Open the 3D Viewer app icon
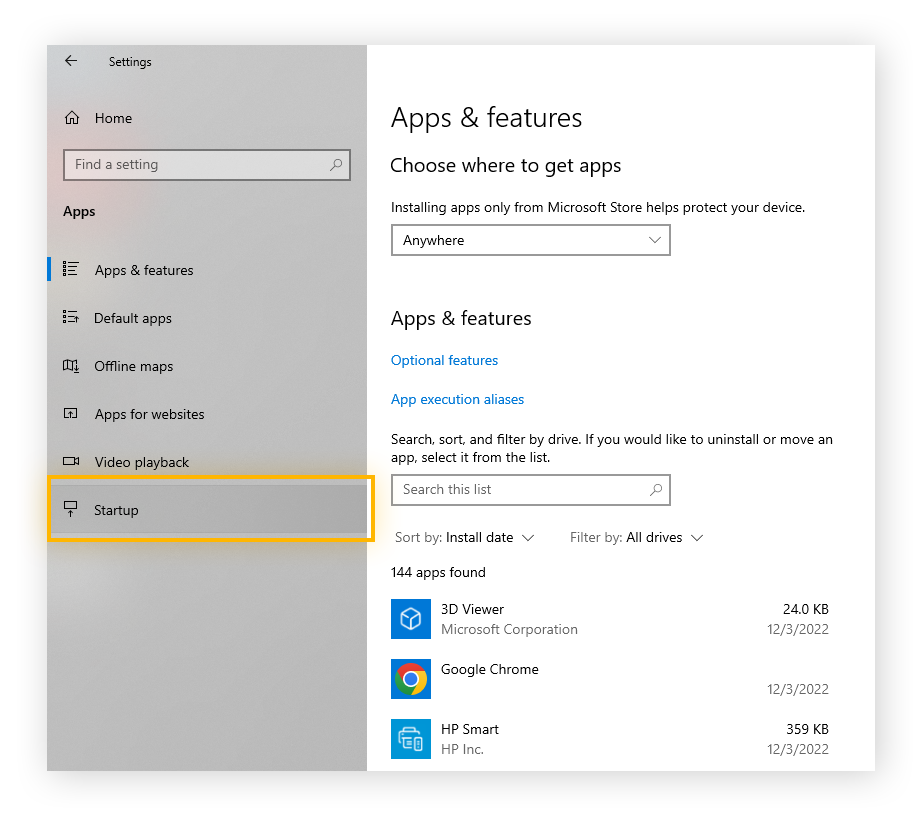The image size is (923, 816). coord(411,619)
